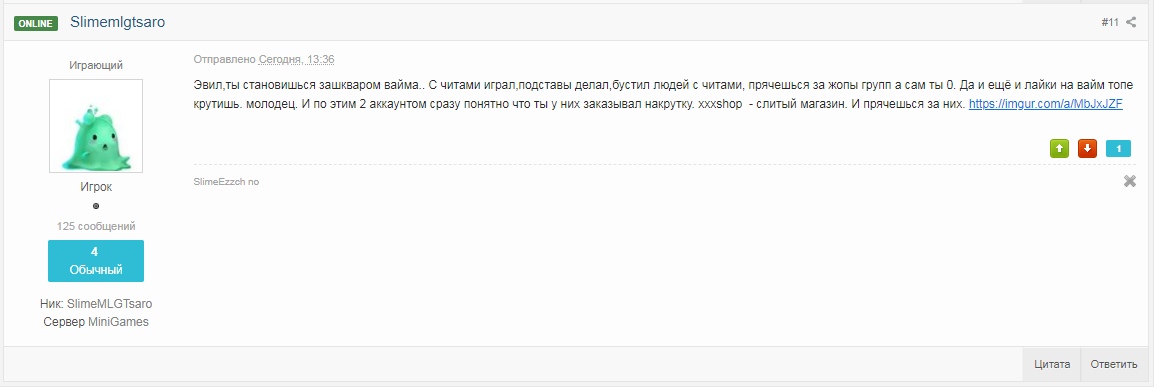Image resolution: width=1161 pixels, height=392 pixels.
Task: Click the green ONLINE status badge
Action: click(x=36, y=23)
